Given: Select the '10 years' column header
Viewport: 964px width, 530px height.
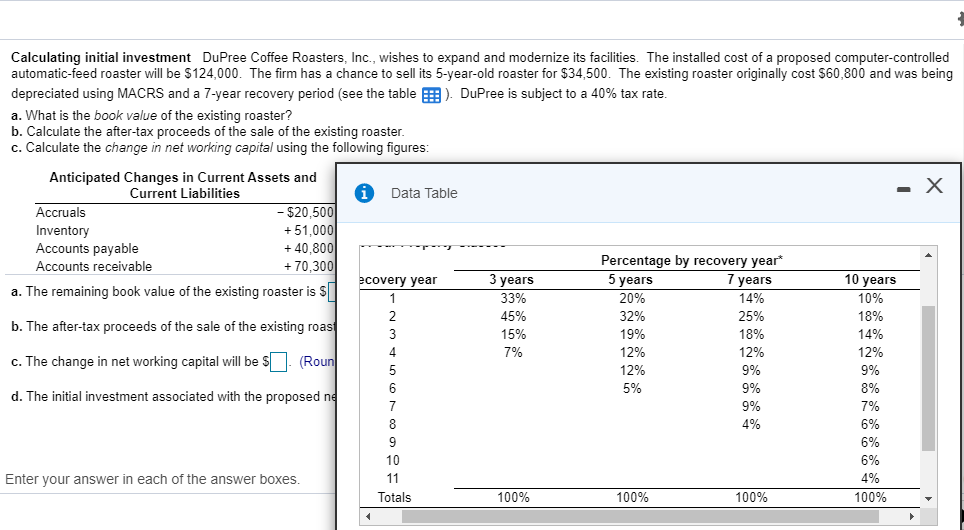Looking at the screenshot, I should (870, 280).
